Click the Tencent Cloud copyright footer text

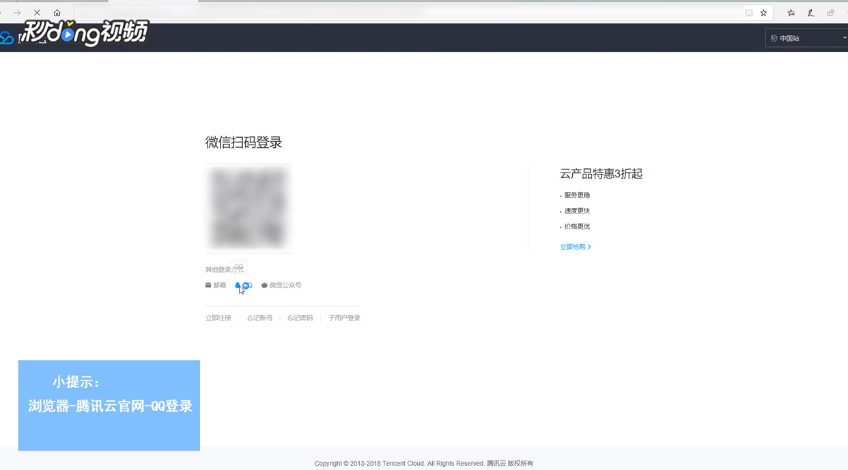tap(424, 464)
